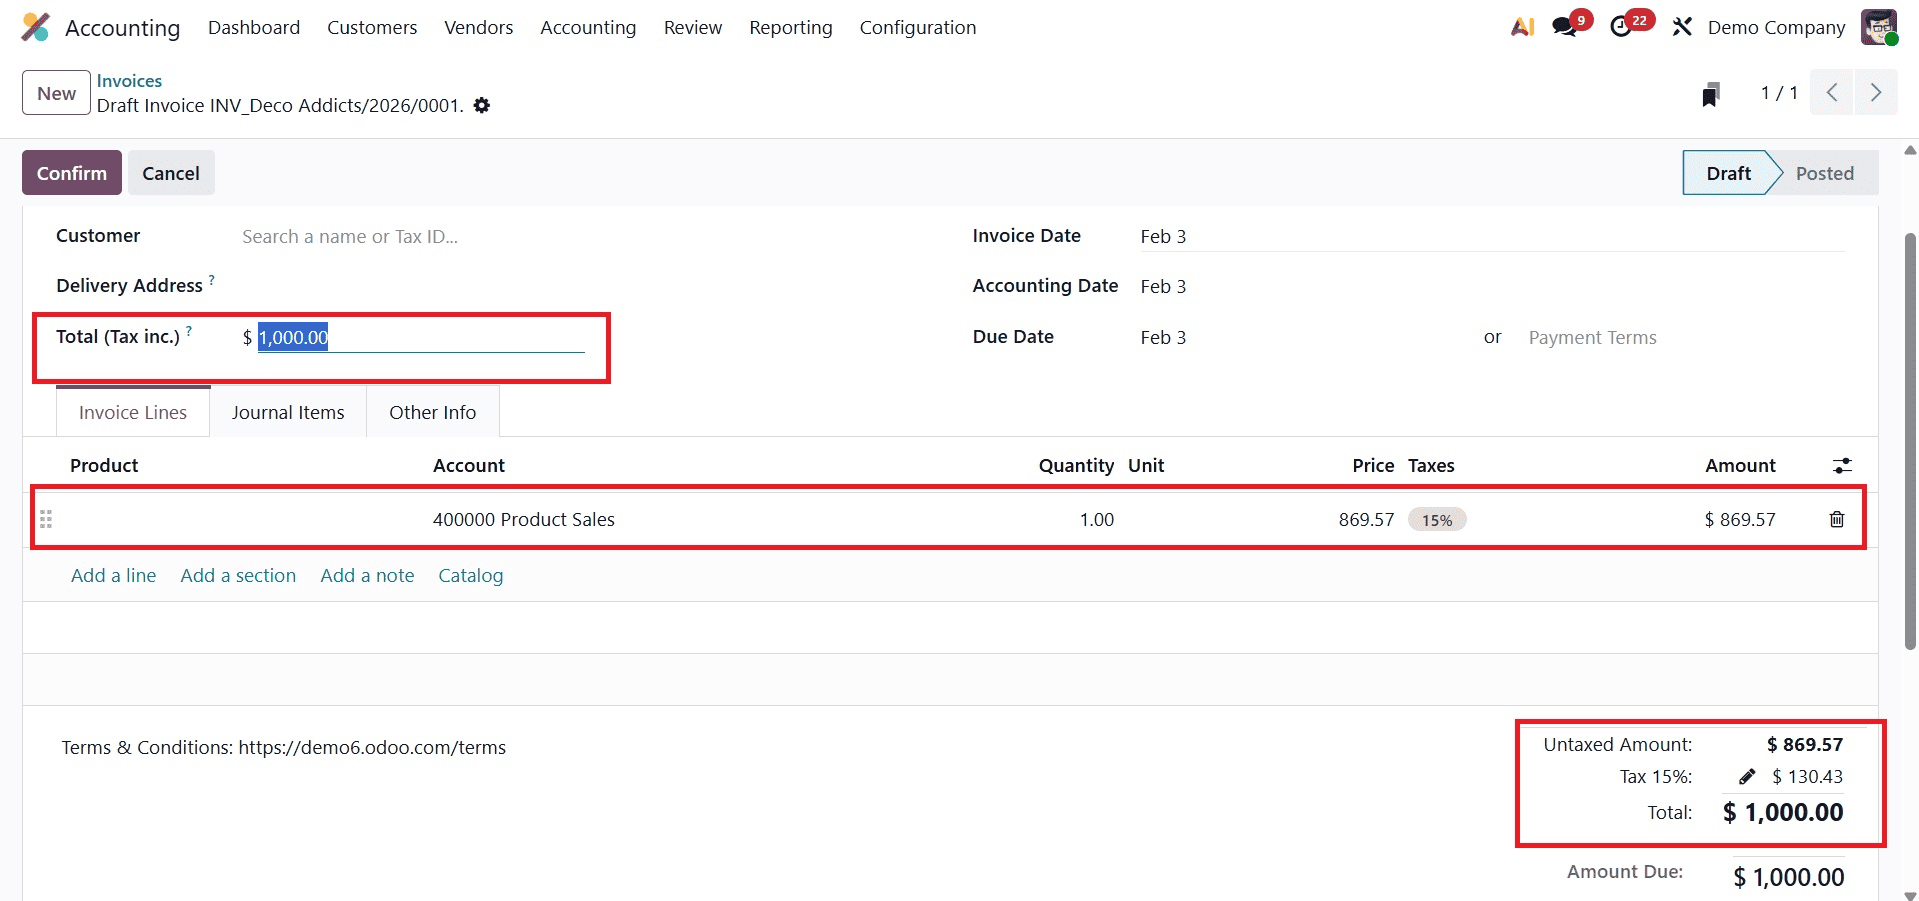The width and height of the screenshot is (1919, 901).
Task: Delete the invoice line using trash icon
Action: 1835,519
